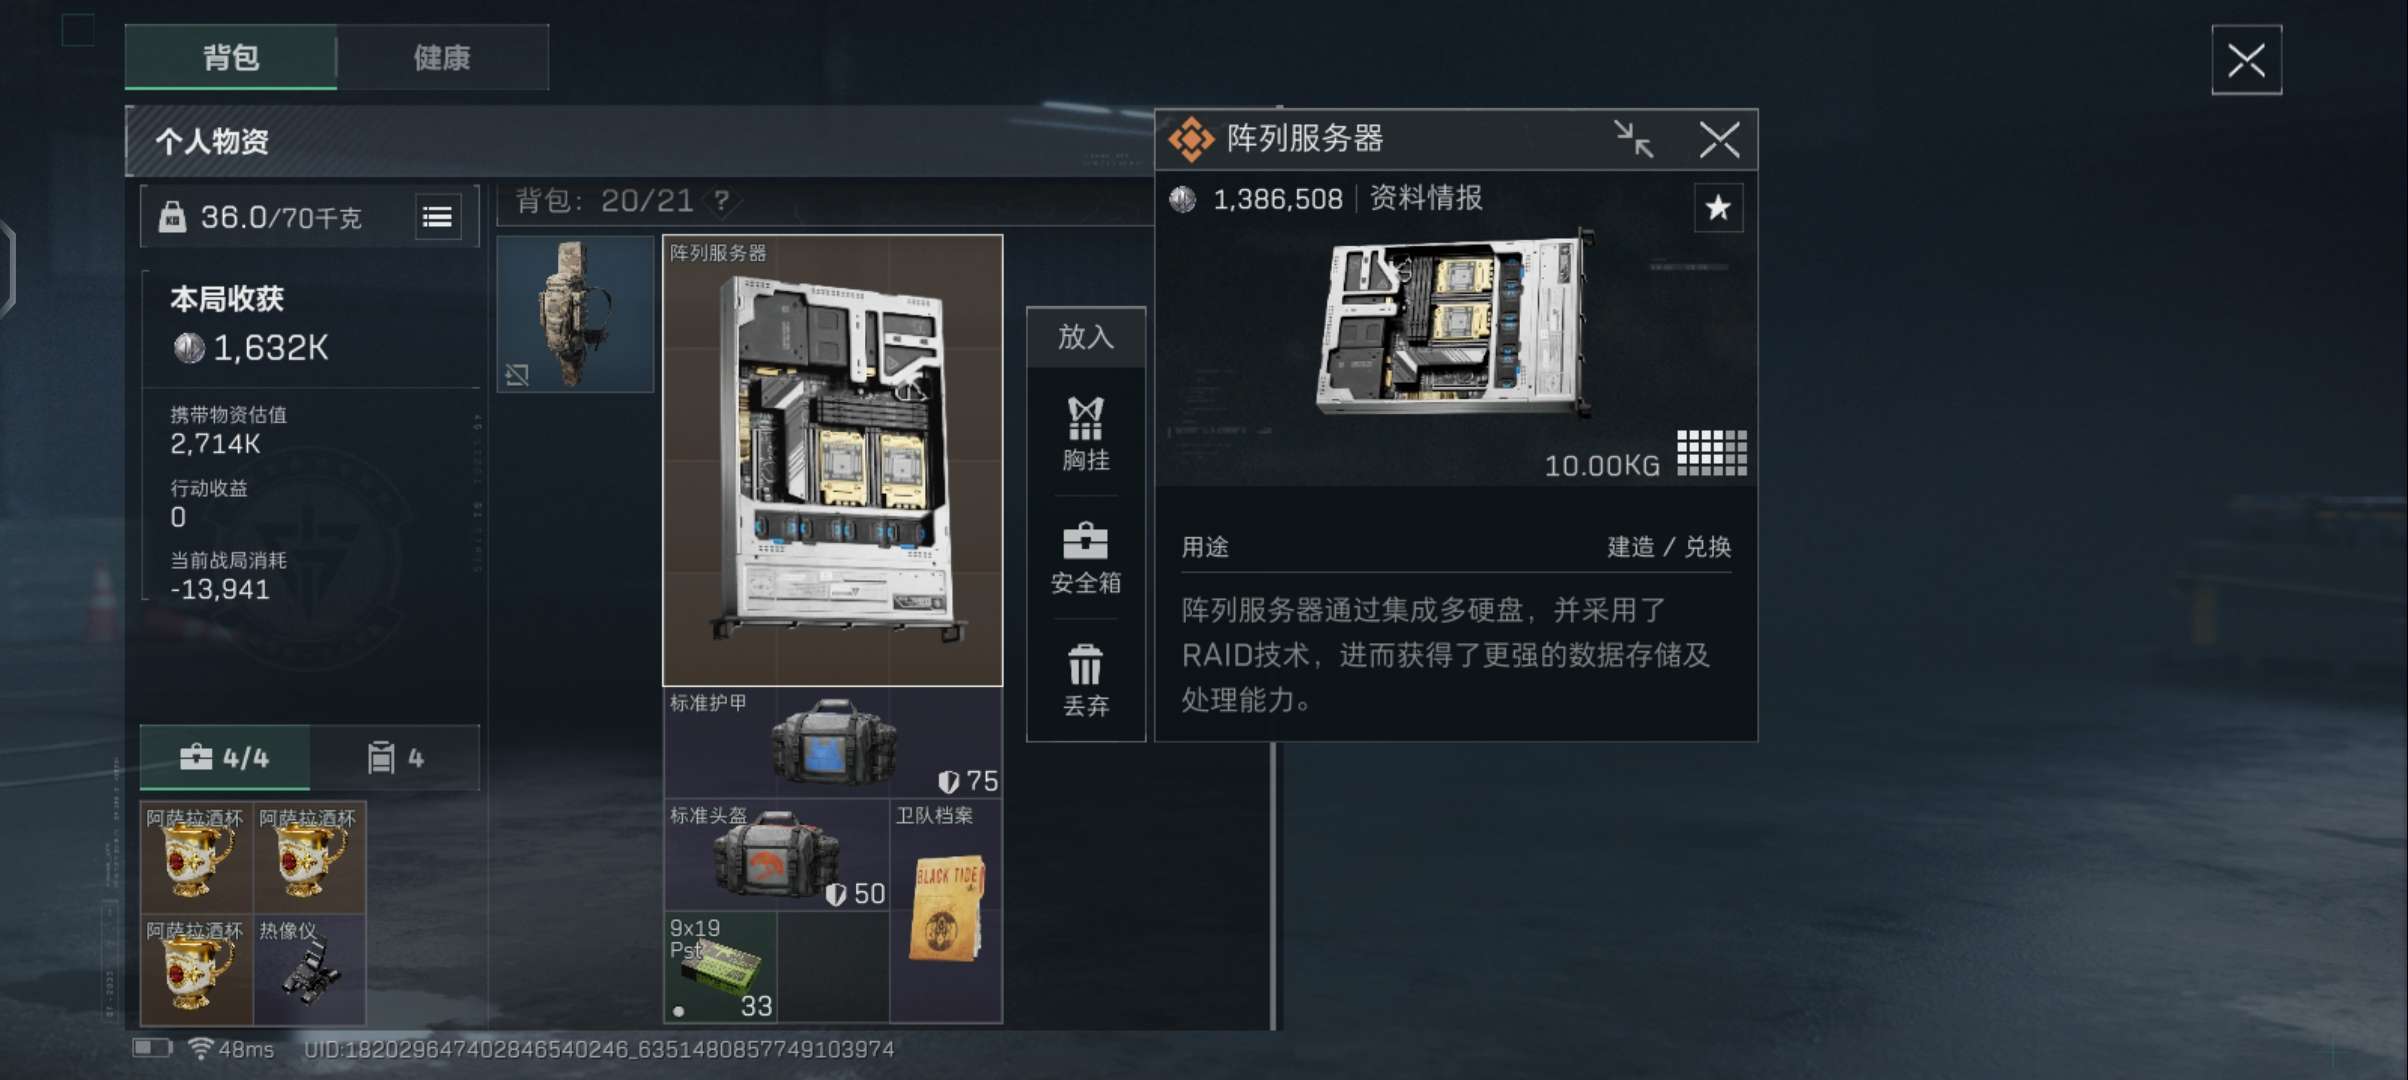Image resolution: width=2408 pixels, height=1080 pixels.
Task: Select the 标准头盔 helmet item
Action: point(777,855)
